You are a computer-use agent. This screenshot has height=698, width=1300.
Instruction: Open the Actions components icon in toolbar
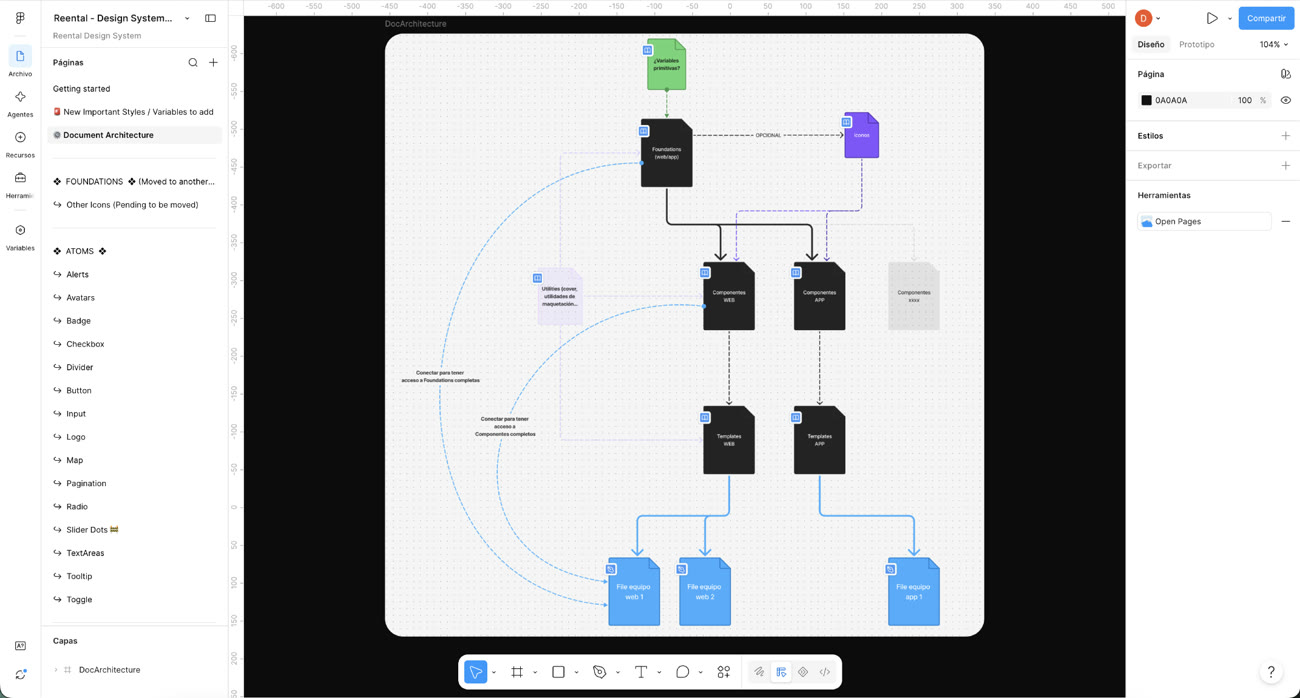[724, 672]
